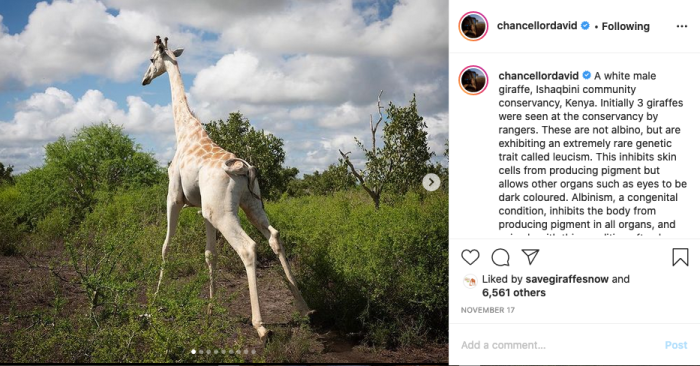Viewport: 700px width, 366px height.
Task: Click the verified badge in the header
Action: [x=585, y=26]
